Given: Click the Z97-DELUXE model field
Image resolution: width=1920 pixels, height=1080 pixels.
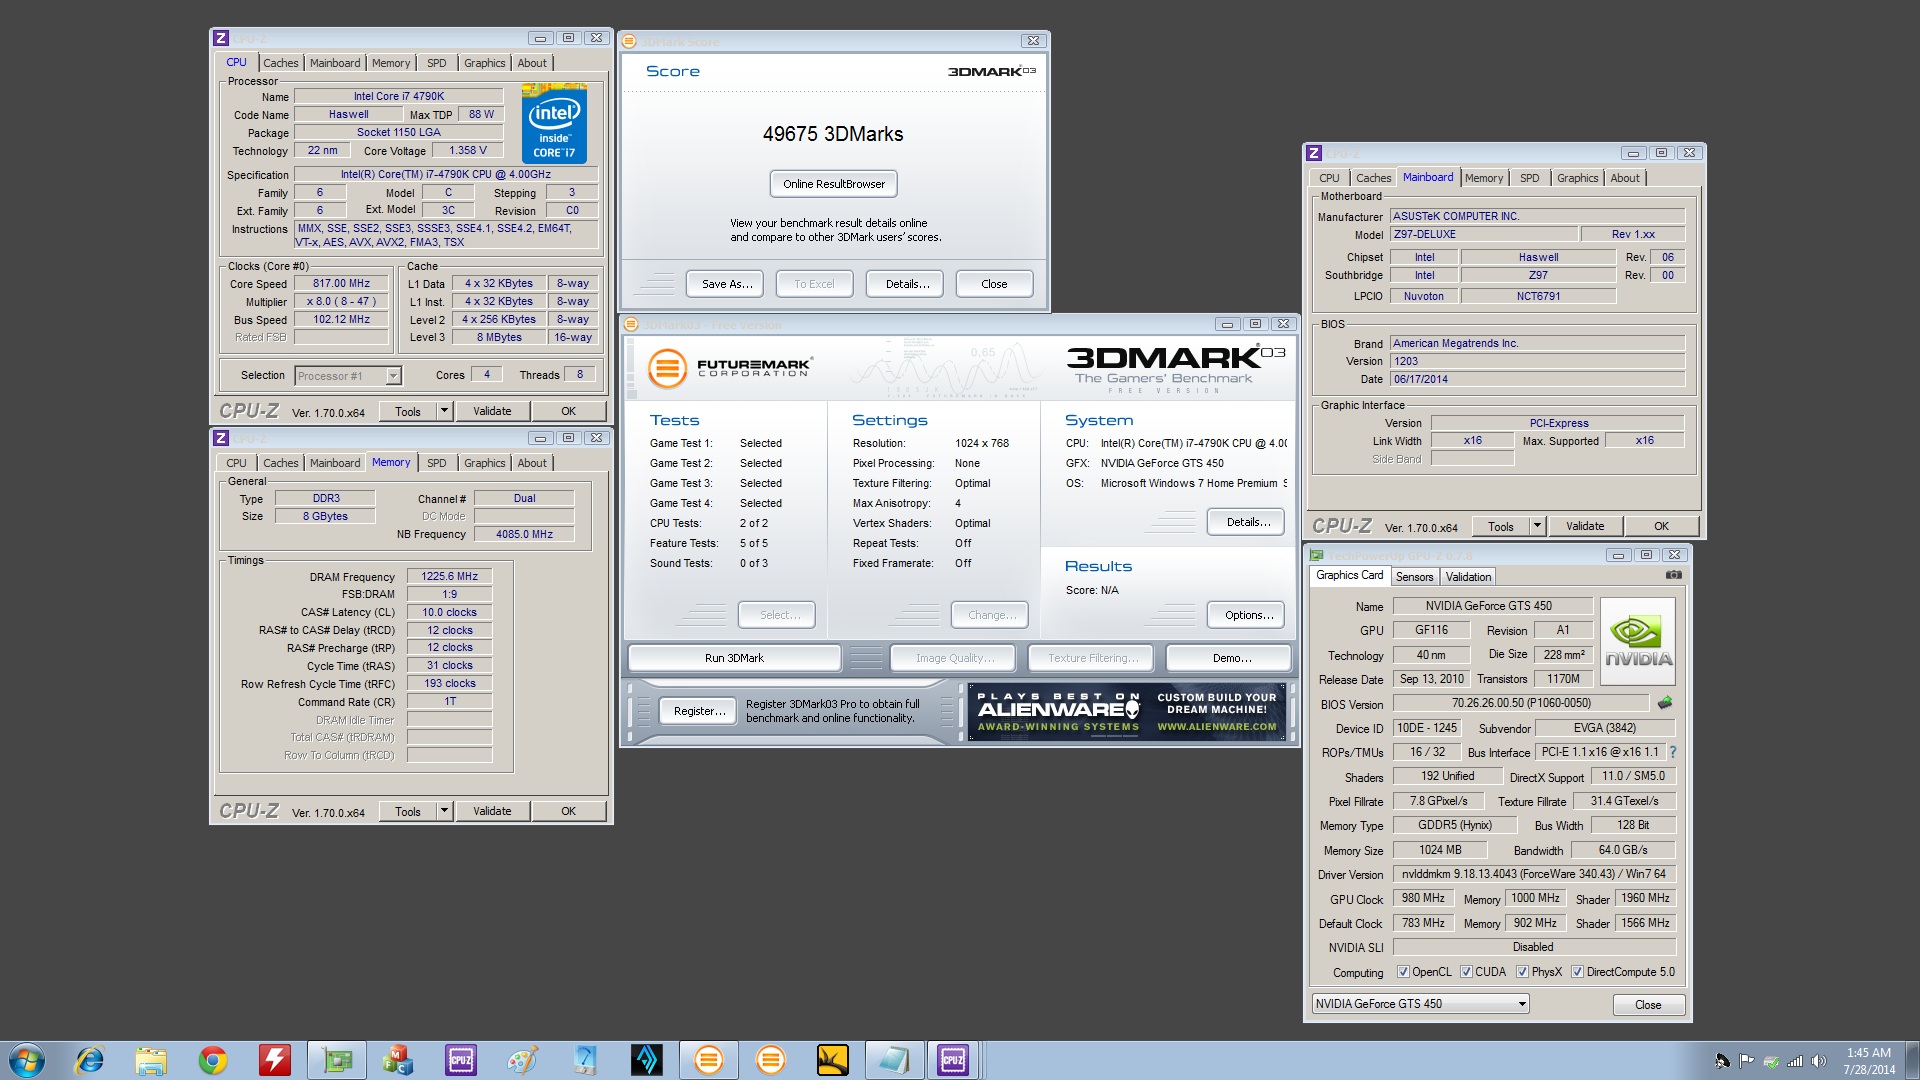Looking at the screenshot, I should tap(1483, 234).
